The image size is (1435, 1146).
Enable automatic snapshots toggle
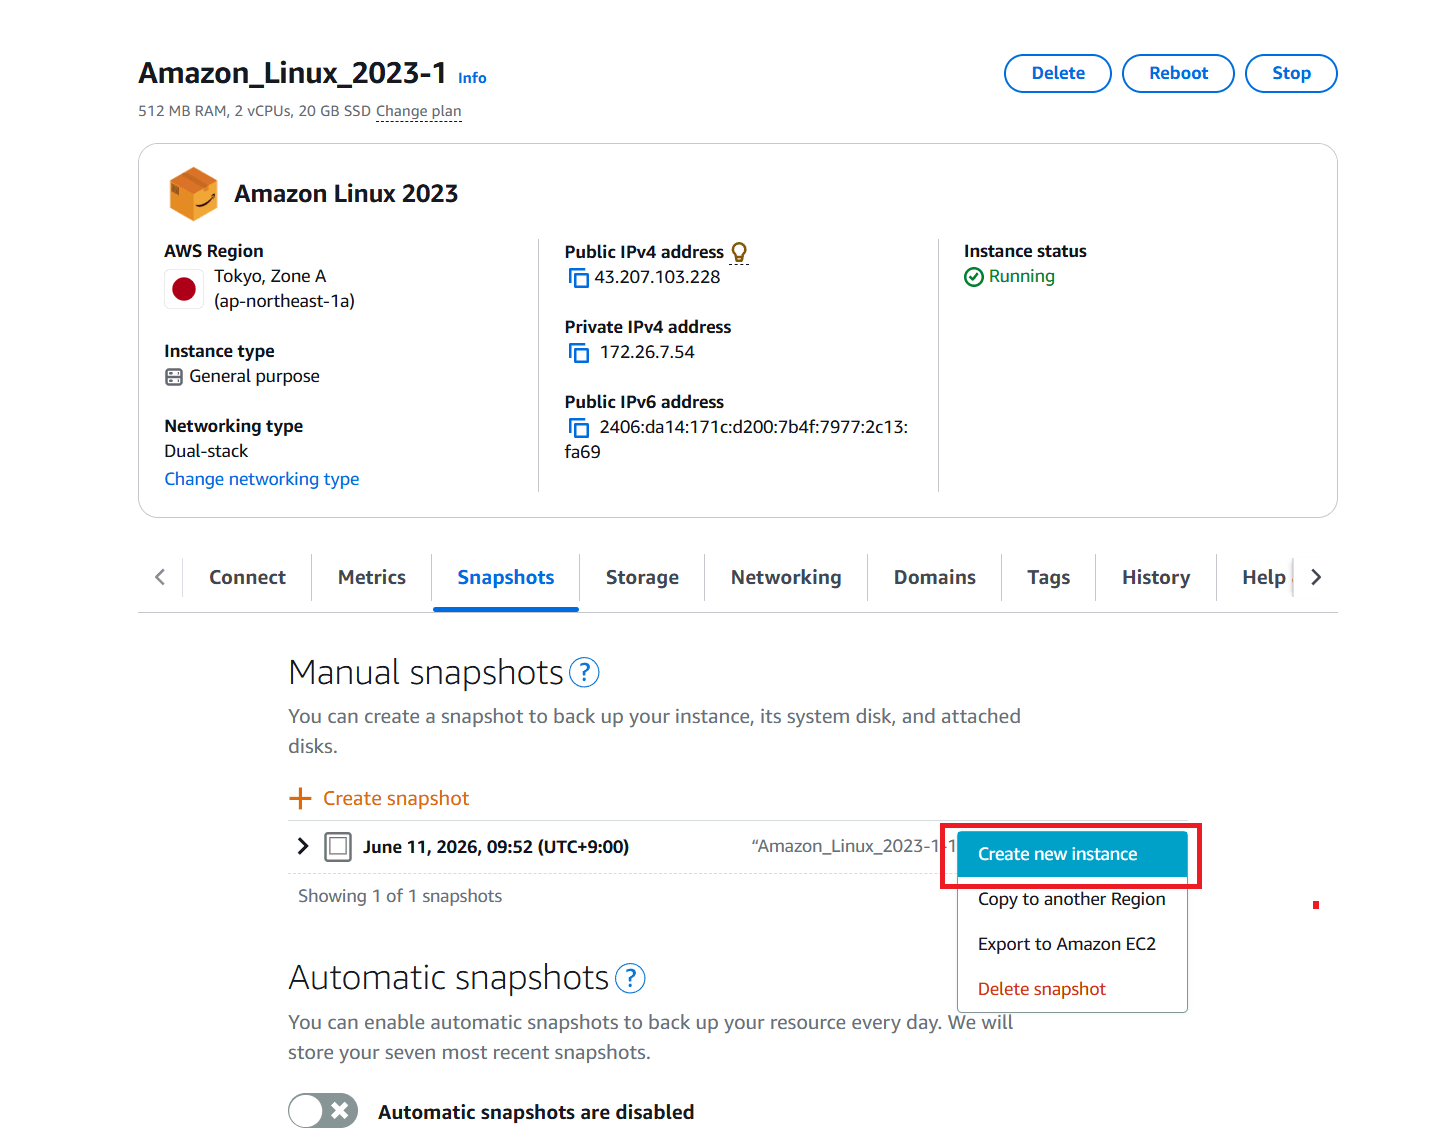pos(323,1111)
